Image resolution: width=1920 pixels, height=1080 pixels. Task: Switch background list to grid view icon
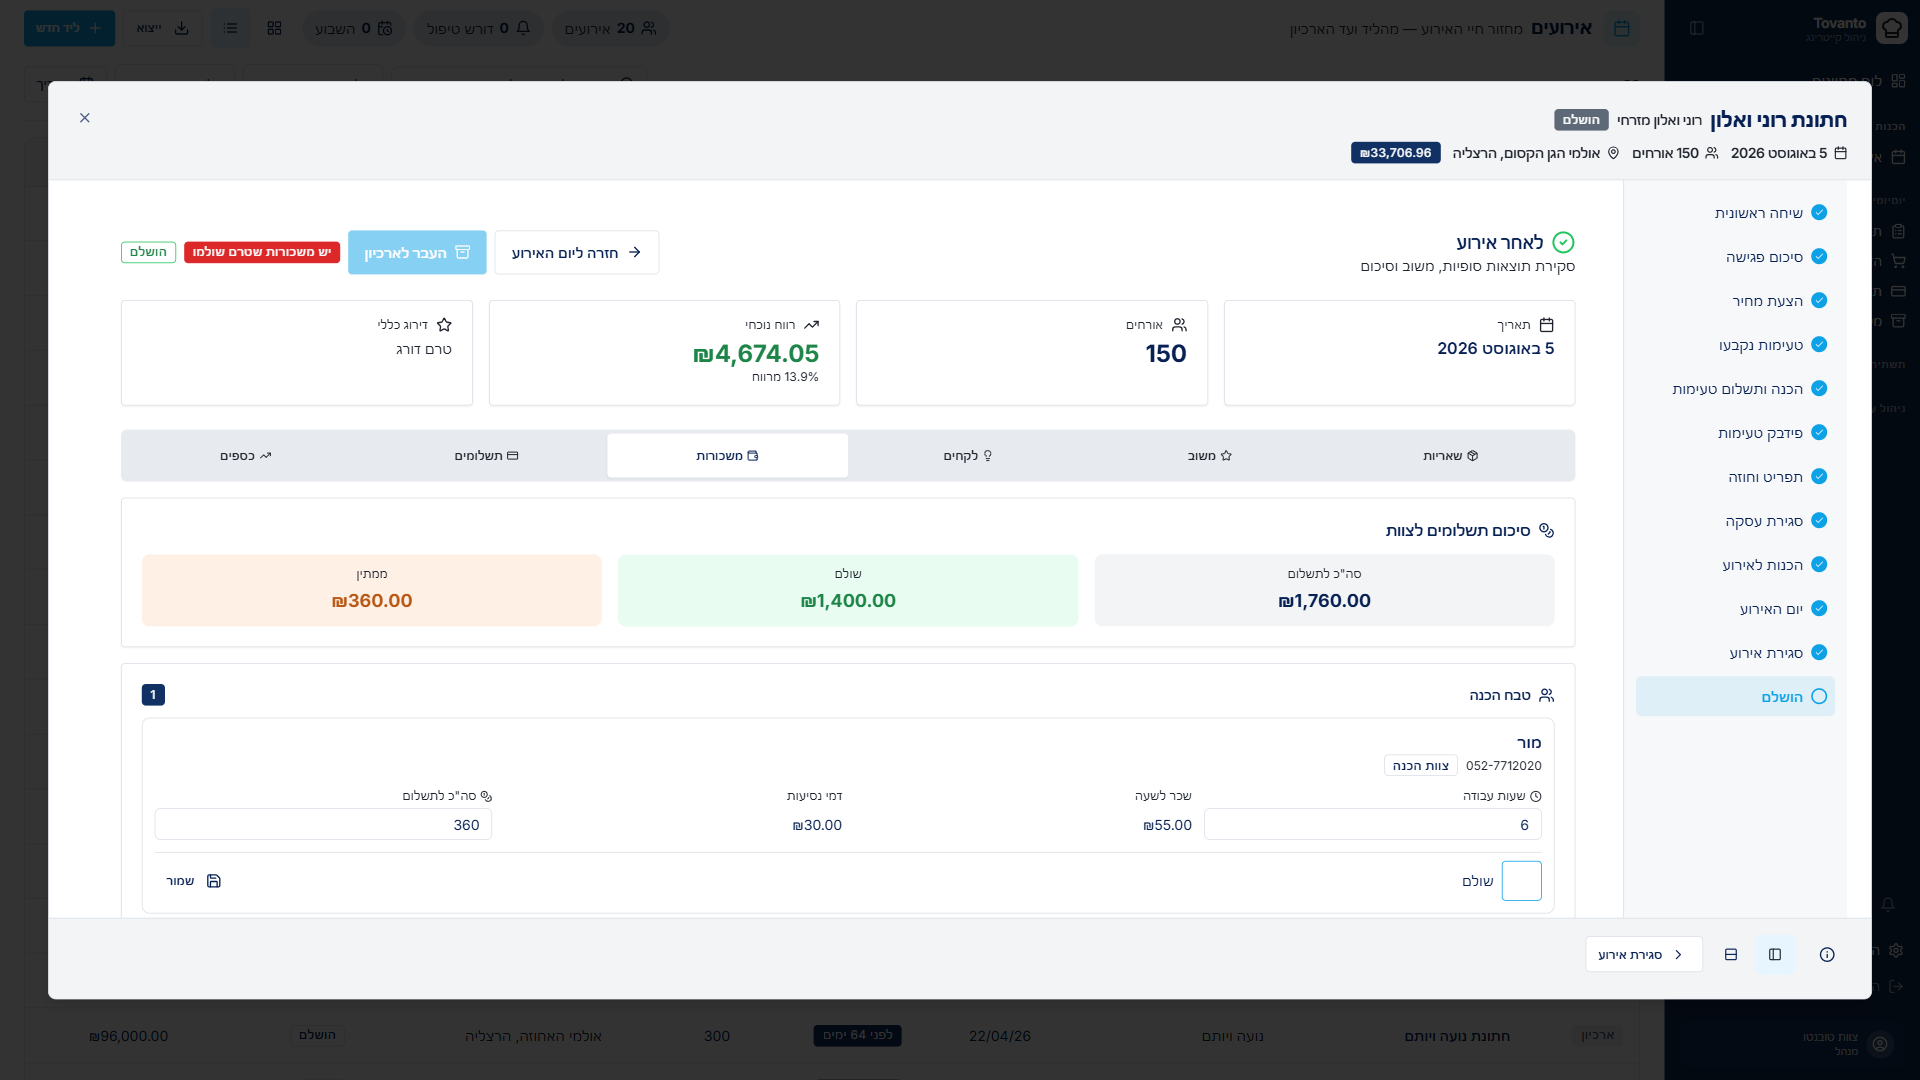tap(275, 28)
